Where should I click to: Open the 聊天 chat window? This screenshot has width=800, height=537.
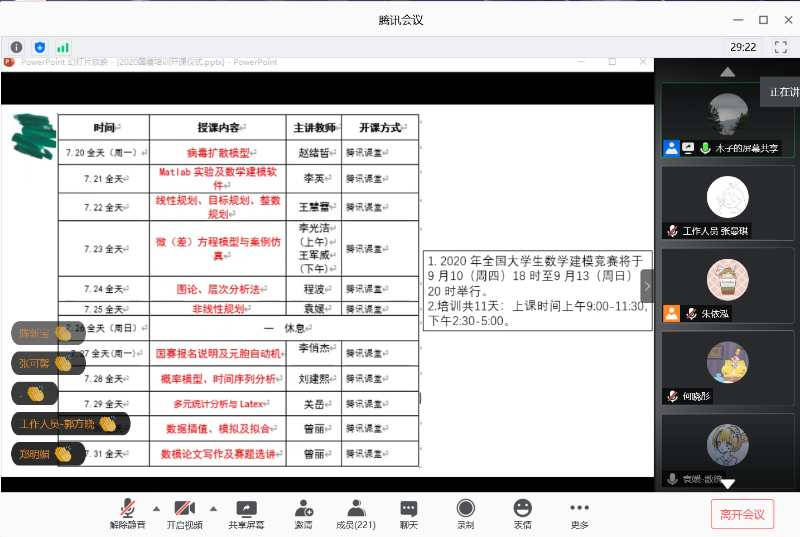click(x=408, y=514)
